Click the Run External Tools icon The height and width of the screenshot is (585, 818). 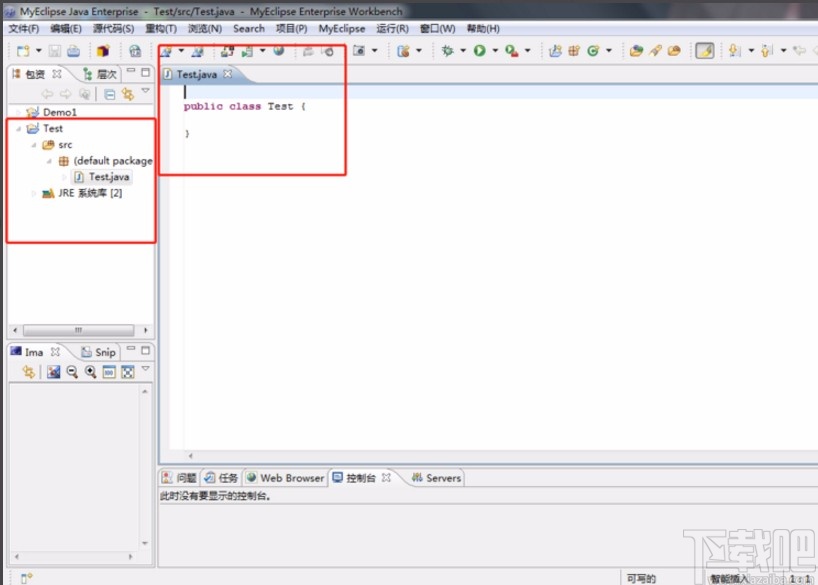[512, 51]
